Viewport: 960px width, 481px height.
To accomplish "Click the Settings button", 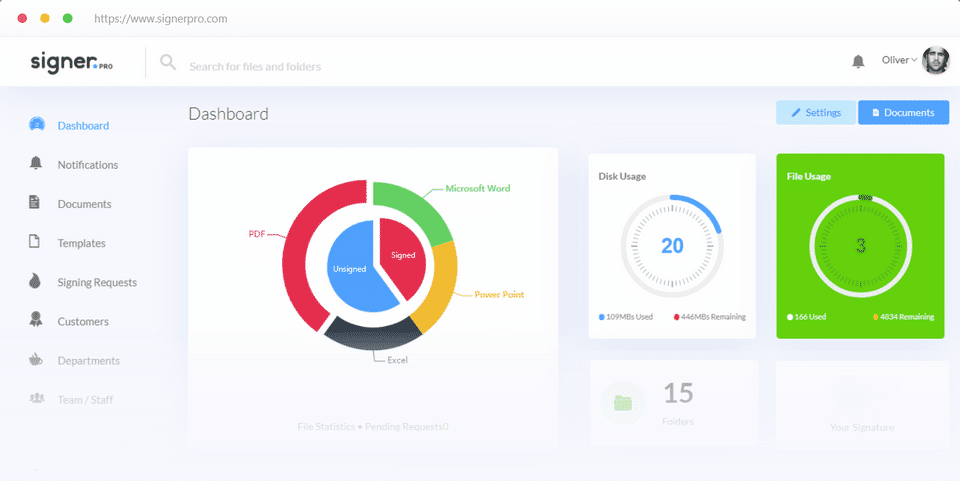I will point(816,113).
